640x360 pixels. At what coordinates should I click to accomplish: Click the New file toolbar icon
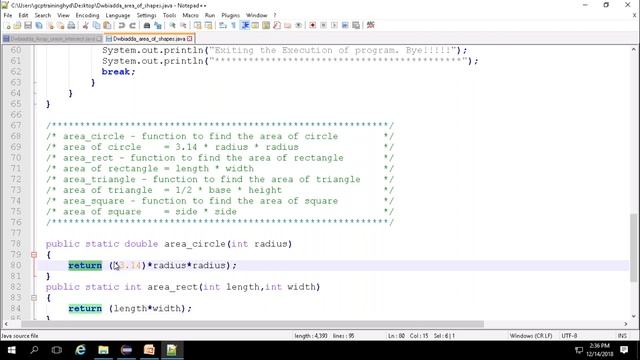tap(7, 25)
